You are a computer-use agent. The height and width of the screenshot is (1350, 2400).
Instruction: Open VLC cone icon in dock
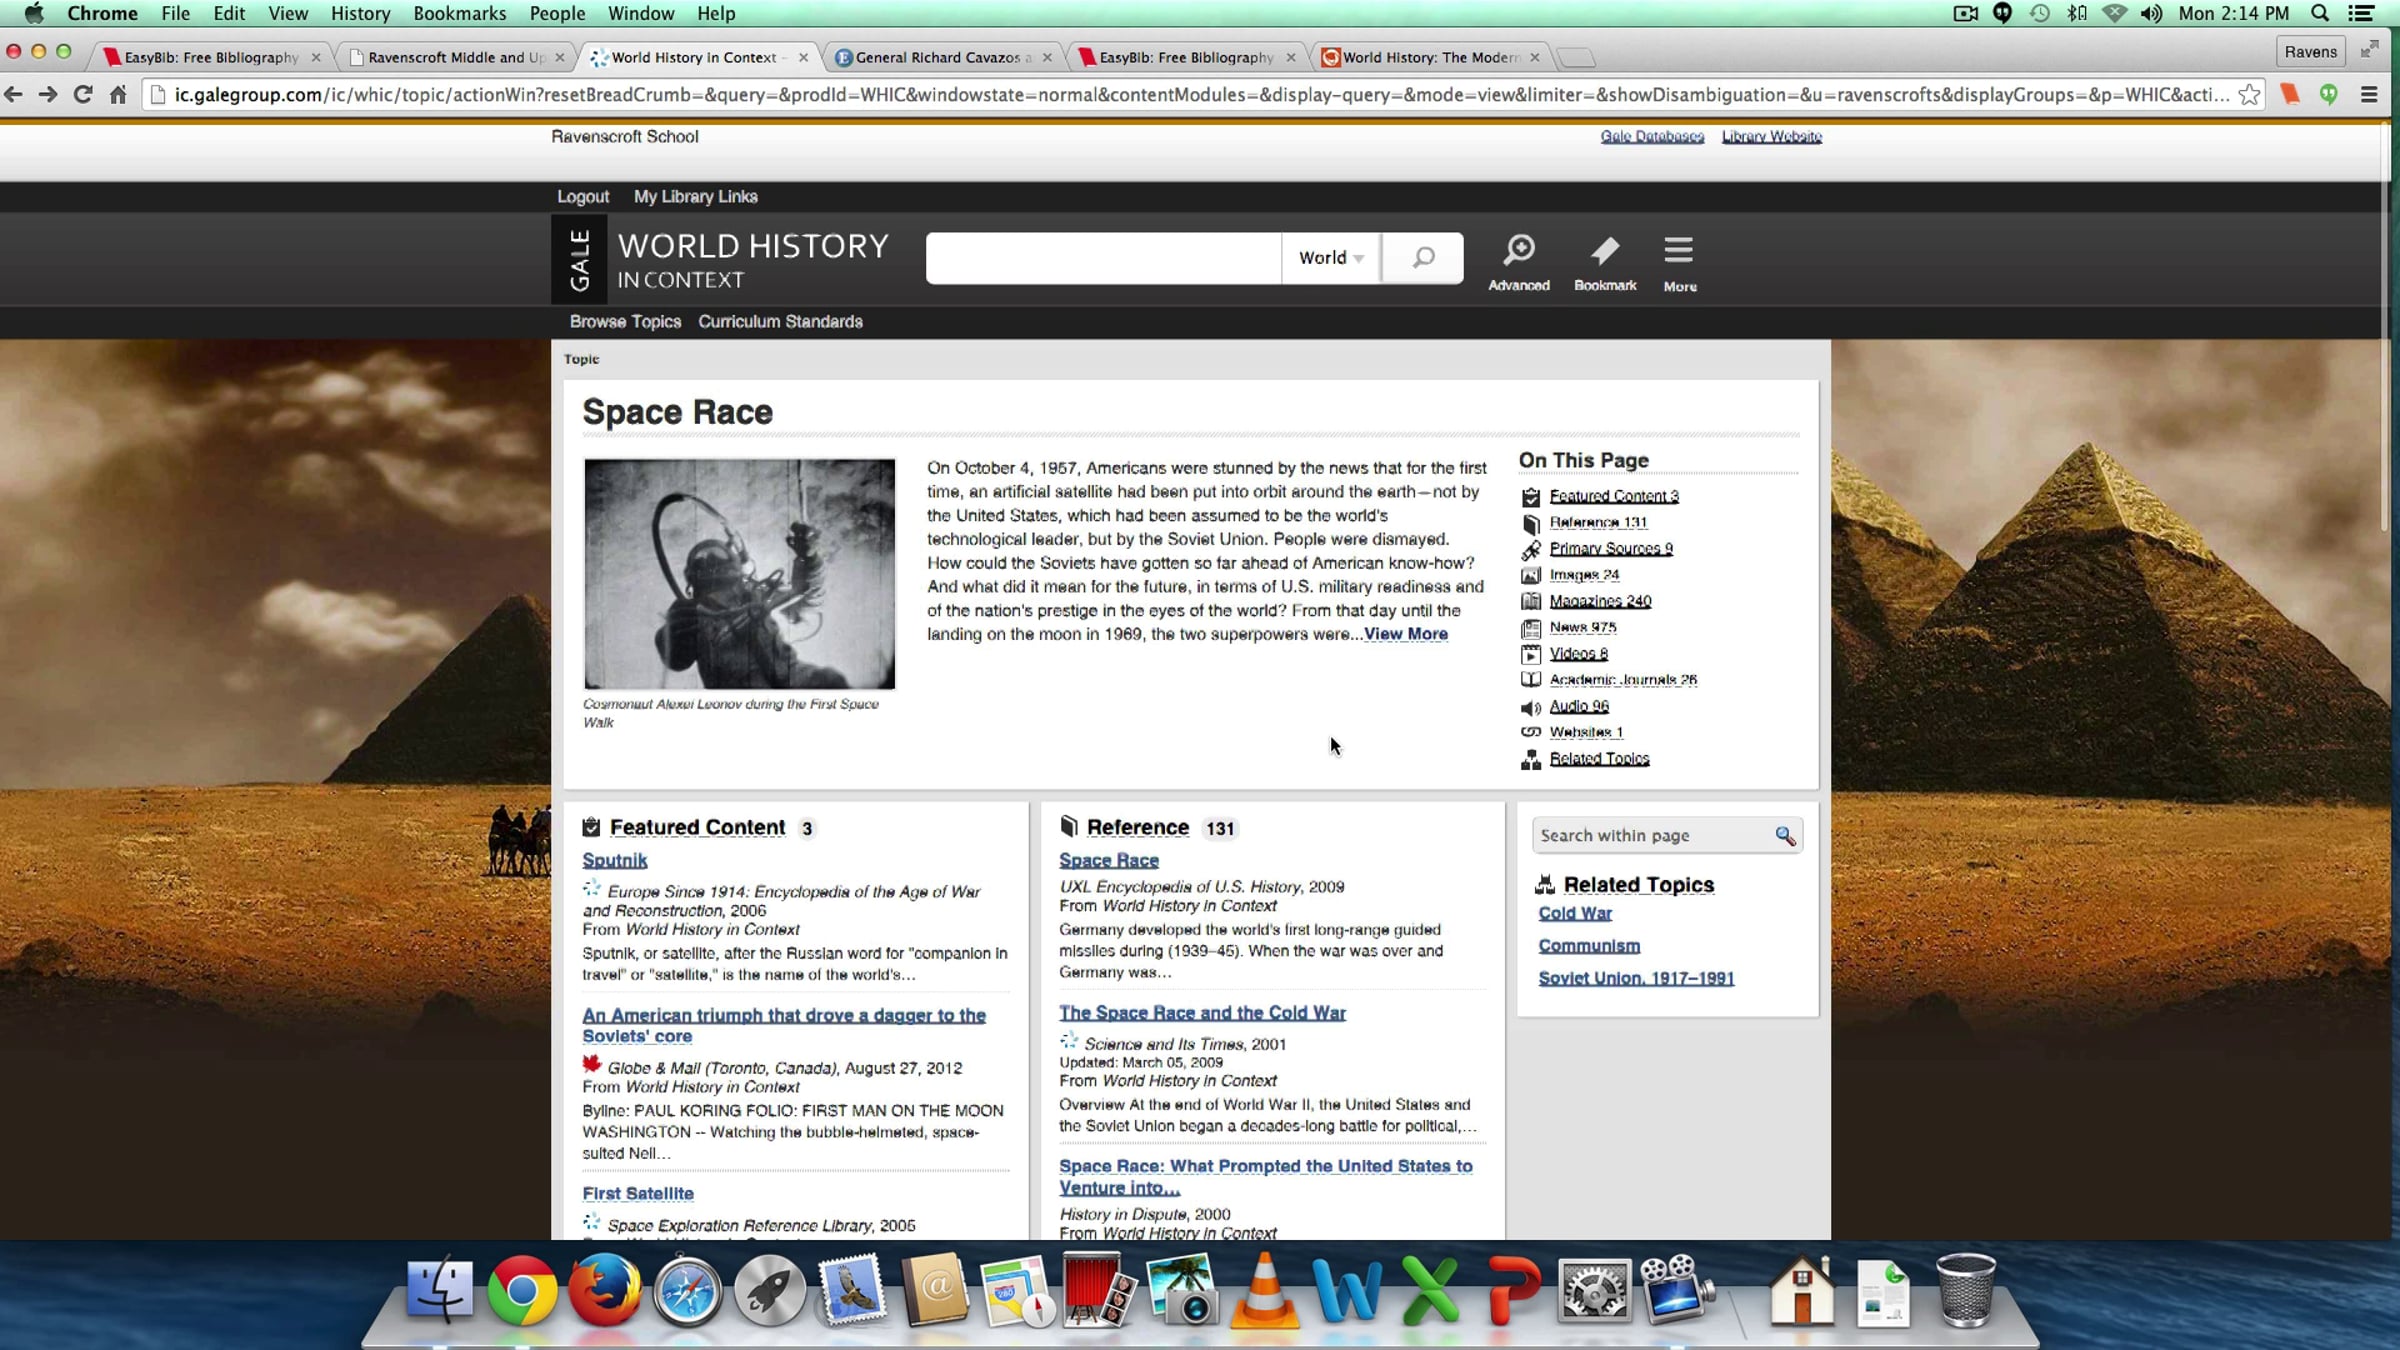(x=1264, y=1291)
